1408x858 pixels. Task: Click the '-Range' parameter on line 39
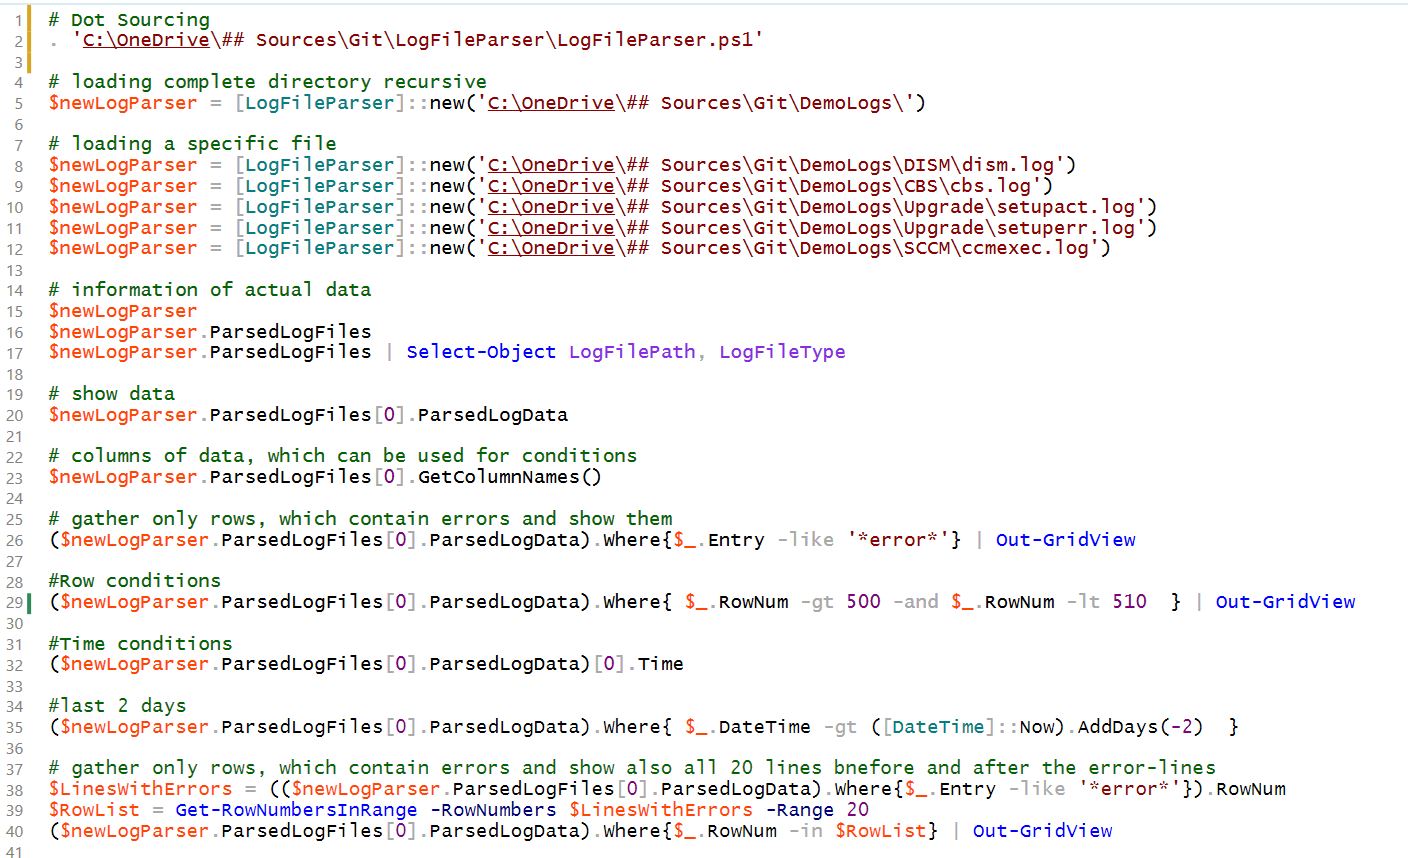click(x=799, y=810)
